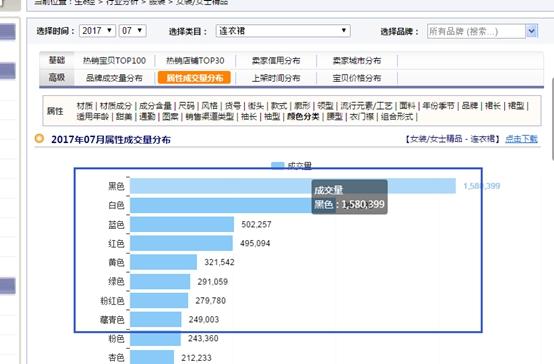
Task: Open the 上架时间分布 tab
Action: (276, 78)
